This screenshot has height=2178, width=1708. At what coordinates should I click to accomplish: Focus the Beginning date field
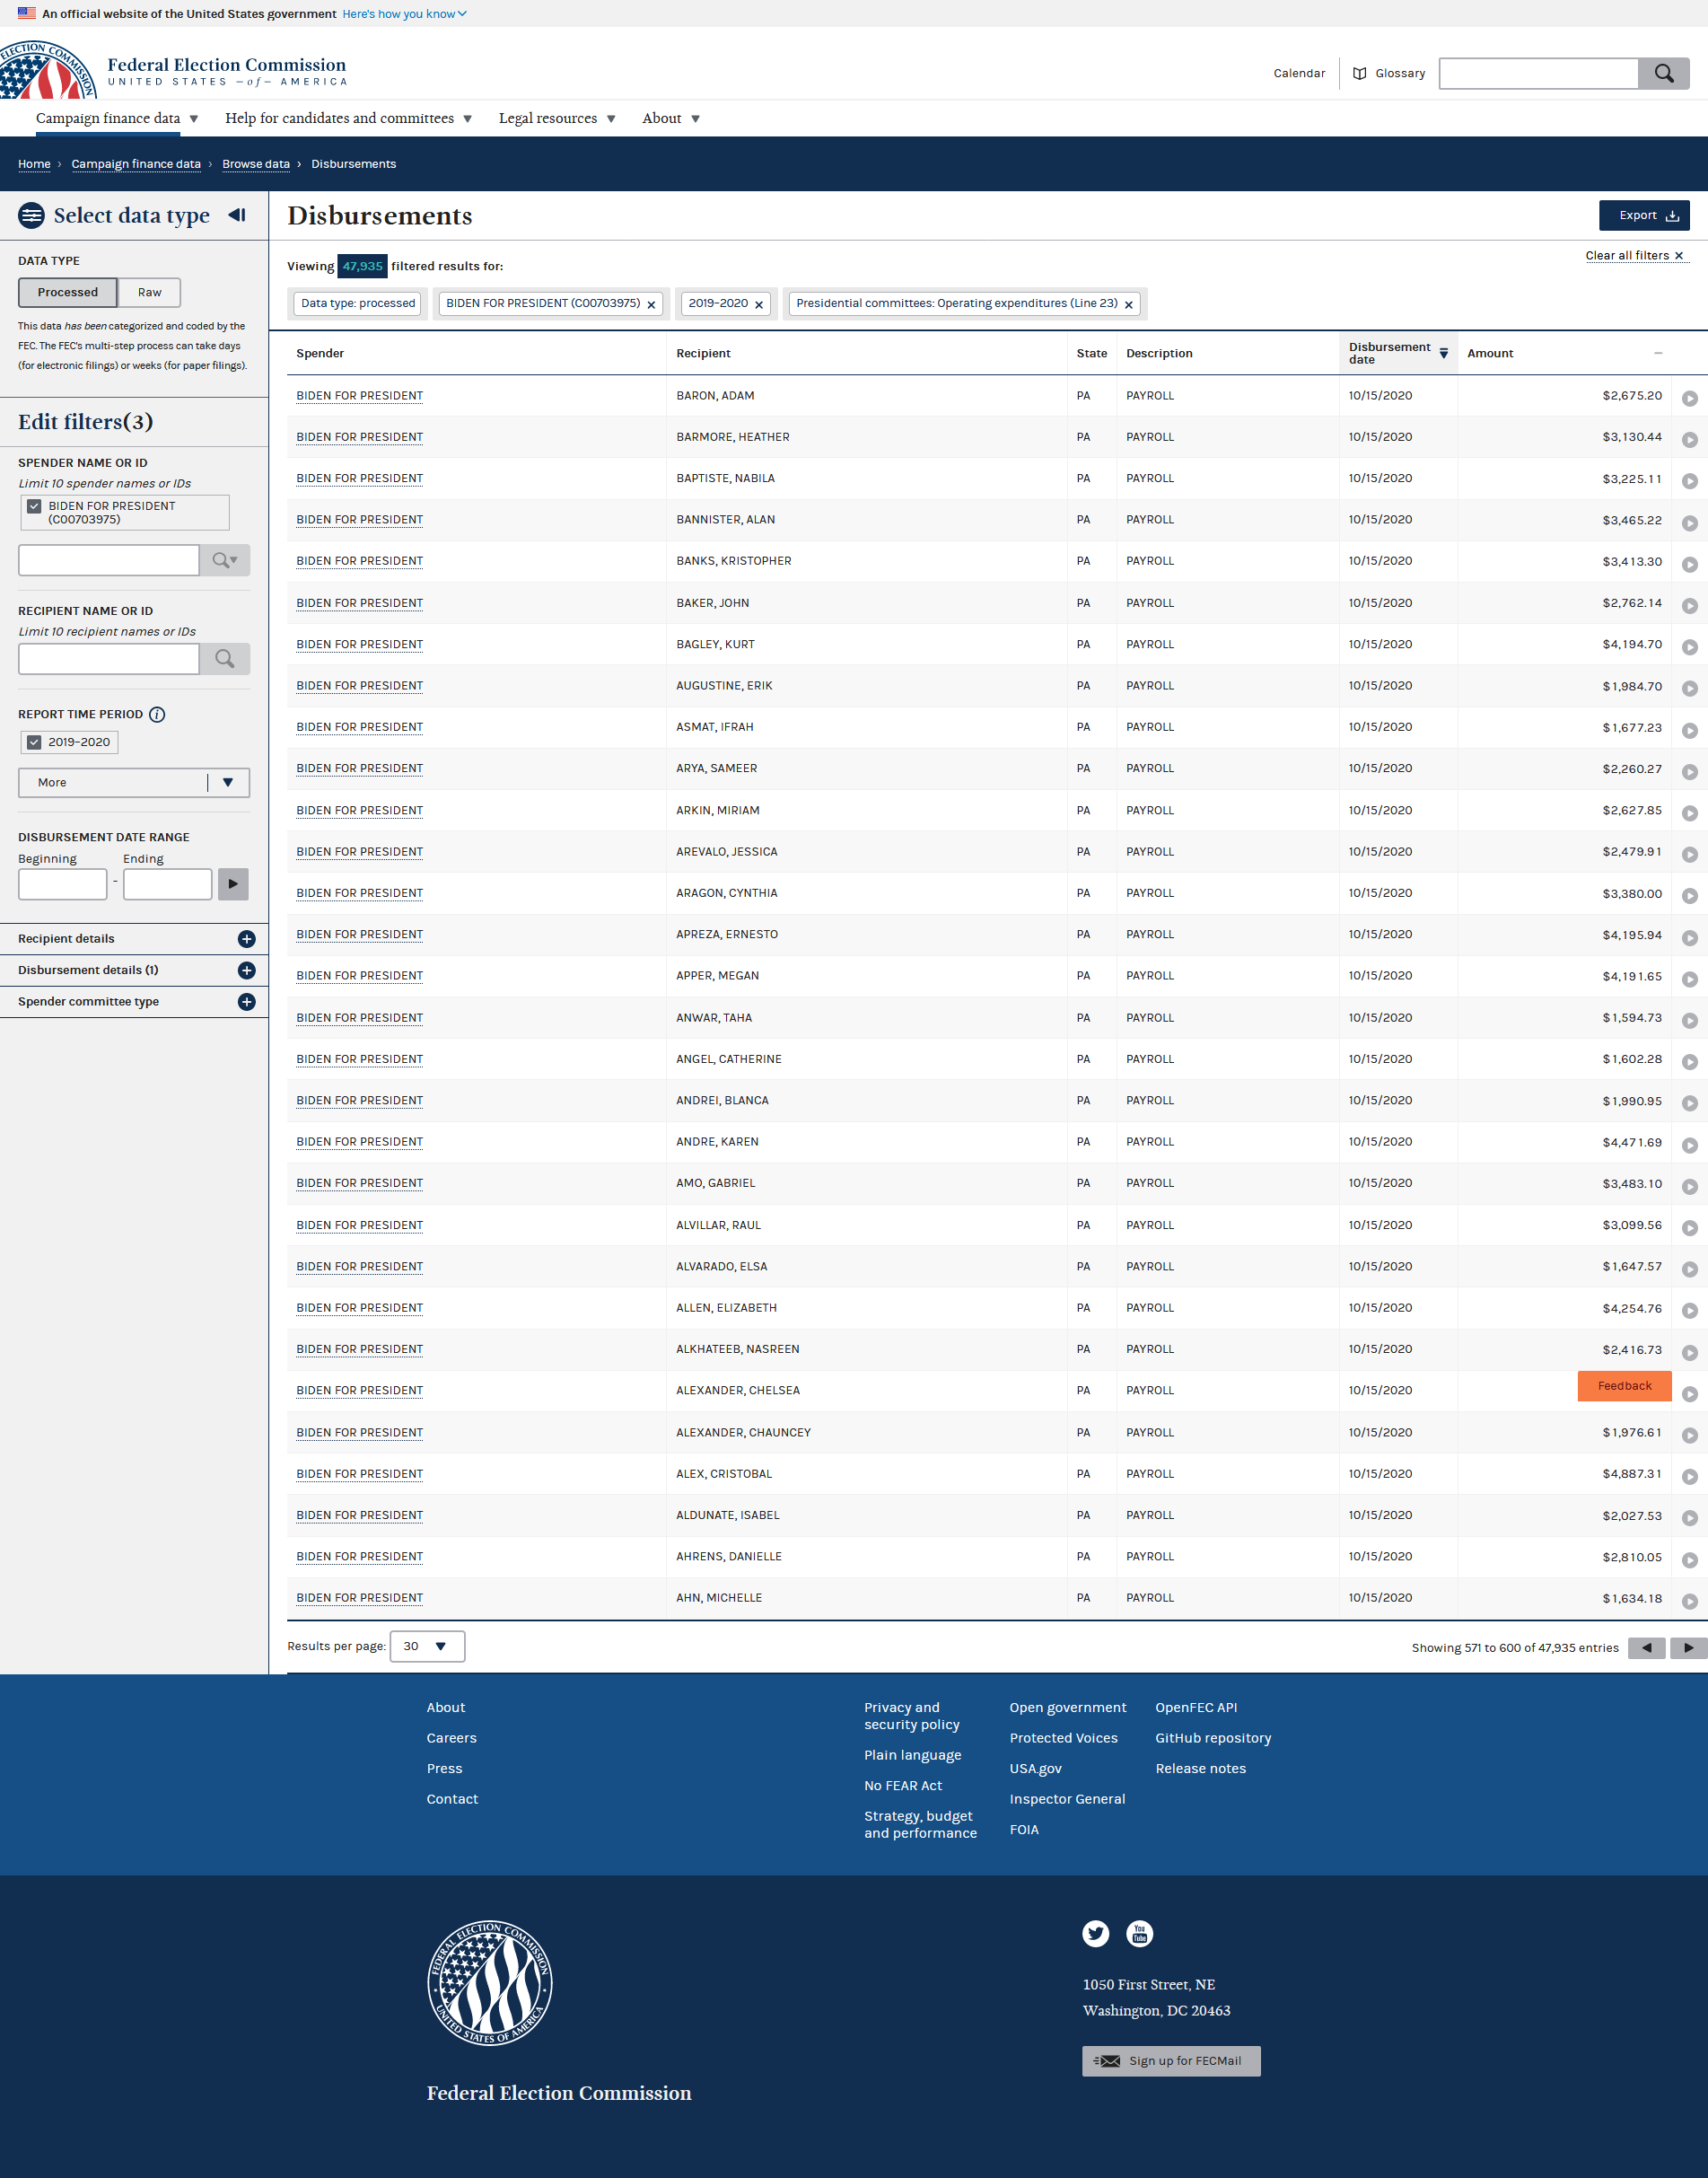pos(62,884)
